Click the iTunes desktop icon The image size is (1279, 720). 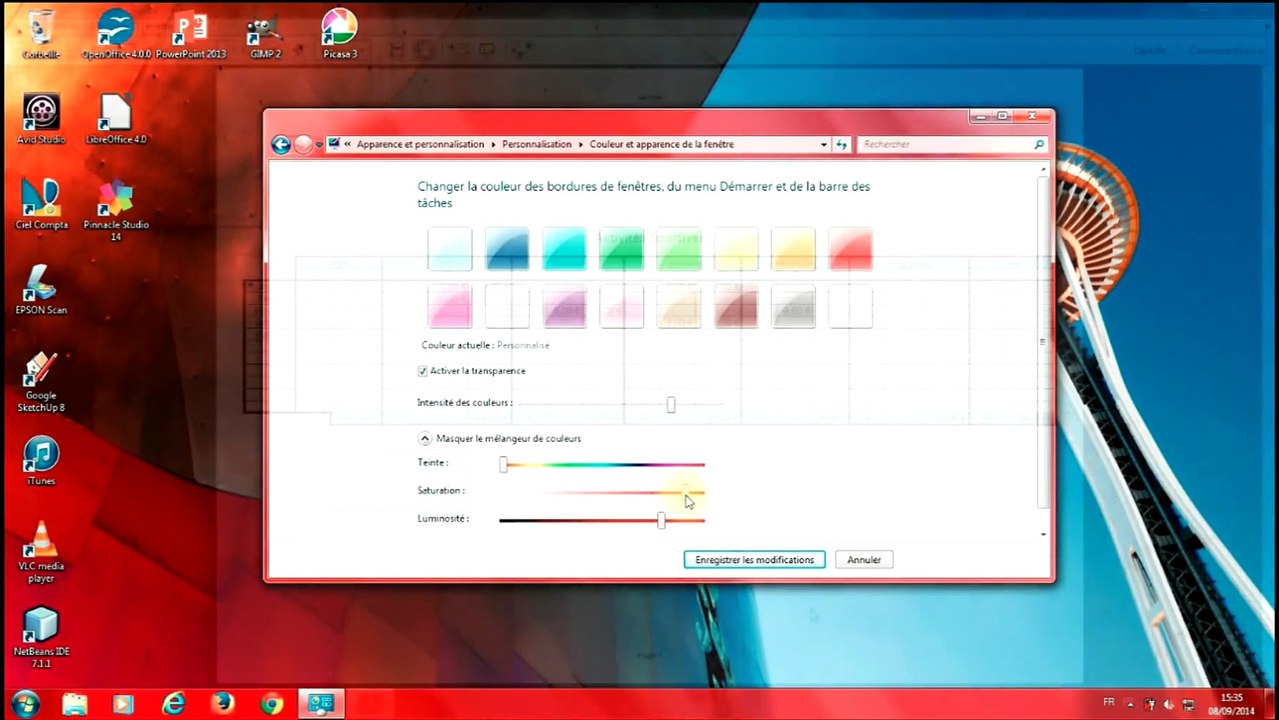(41, 461)
